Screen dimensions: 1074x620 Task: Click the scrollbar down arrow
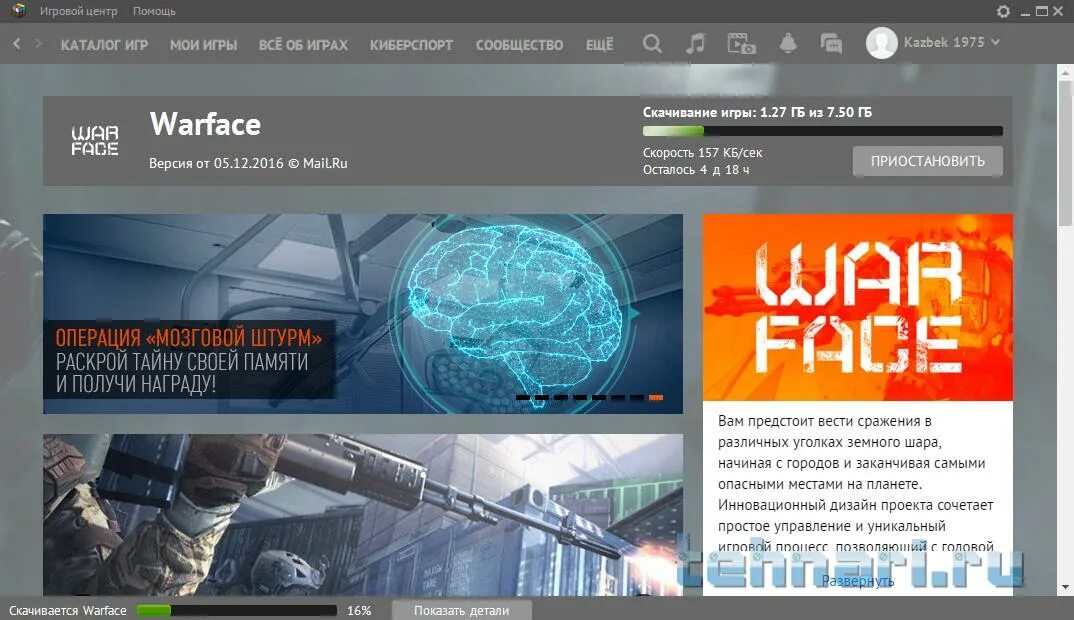[x=1065, y=587]
